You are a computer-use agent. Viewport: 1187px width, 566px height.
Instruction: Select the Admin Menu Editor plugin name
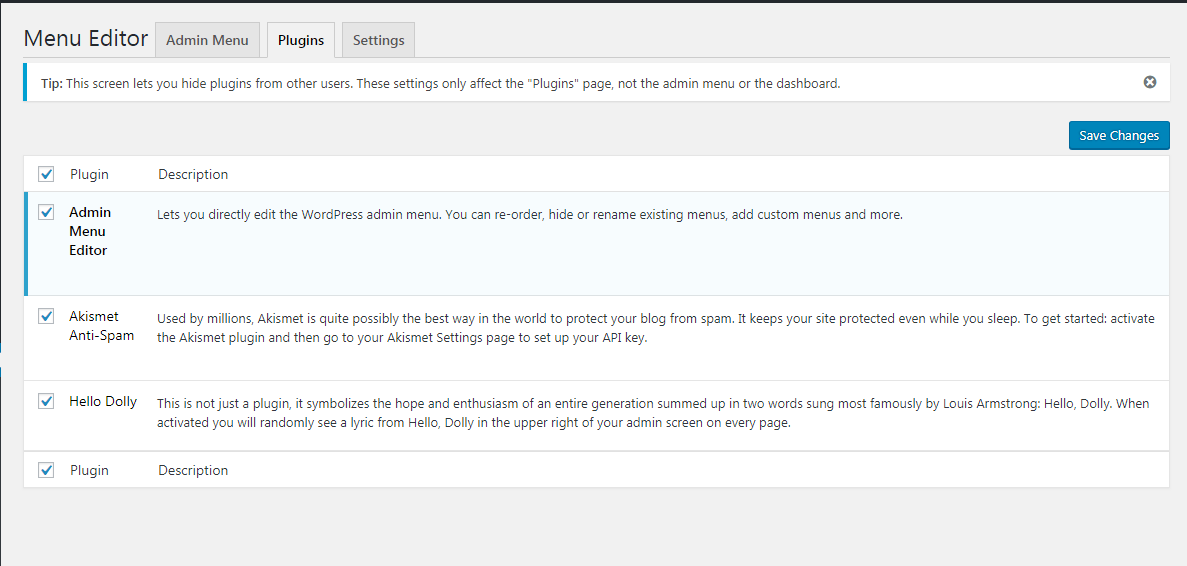tap(89, 232)
